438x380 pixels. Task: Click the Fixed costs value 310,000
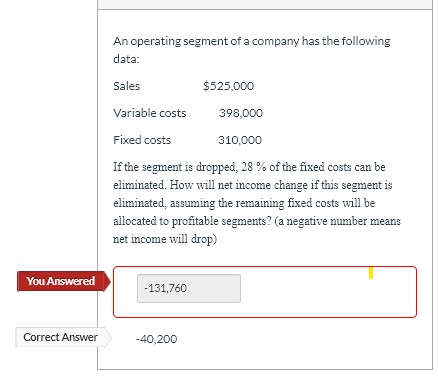(x=240, y=140)
